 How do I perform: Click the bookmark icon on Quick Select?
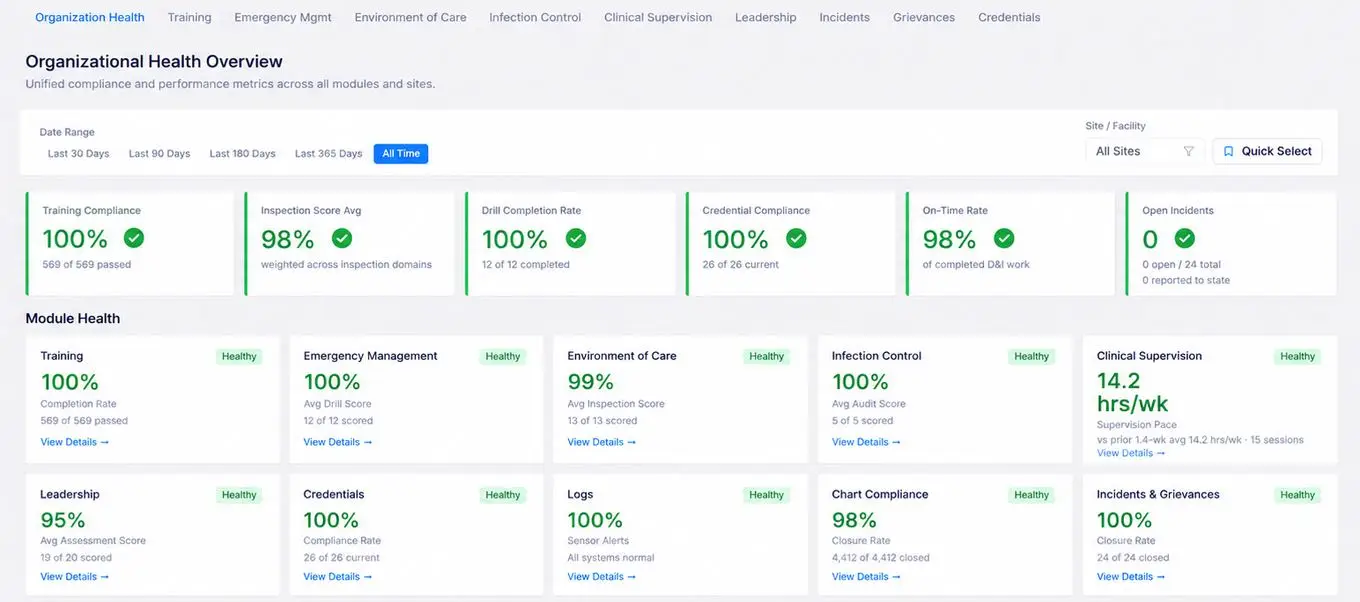1229,151
